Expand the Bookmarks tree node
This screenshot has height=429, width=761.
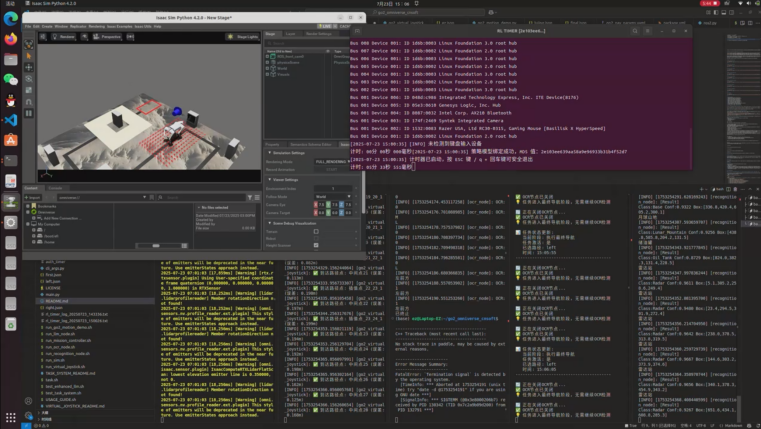click(28, 206)
